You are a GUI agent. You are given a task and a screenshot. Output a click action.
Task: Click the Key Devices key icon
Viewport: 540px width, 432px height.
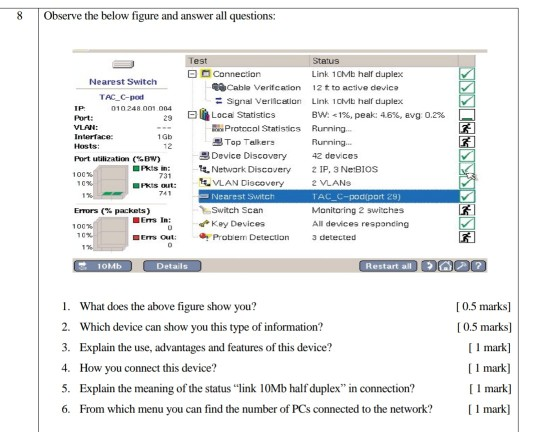pyautogui.click(x=204, y=224)
